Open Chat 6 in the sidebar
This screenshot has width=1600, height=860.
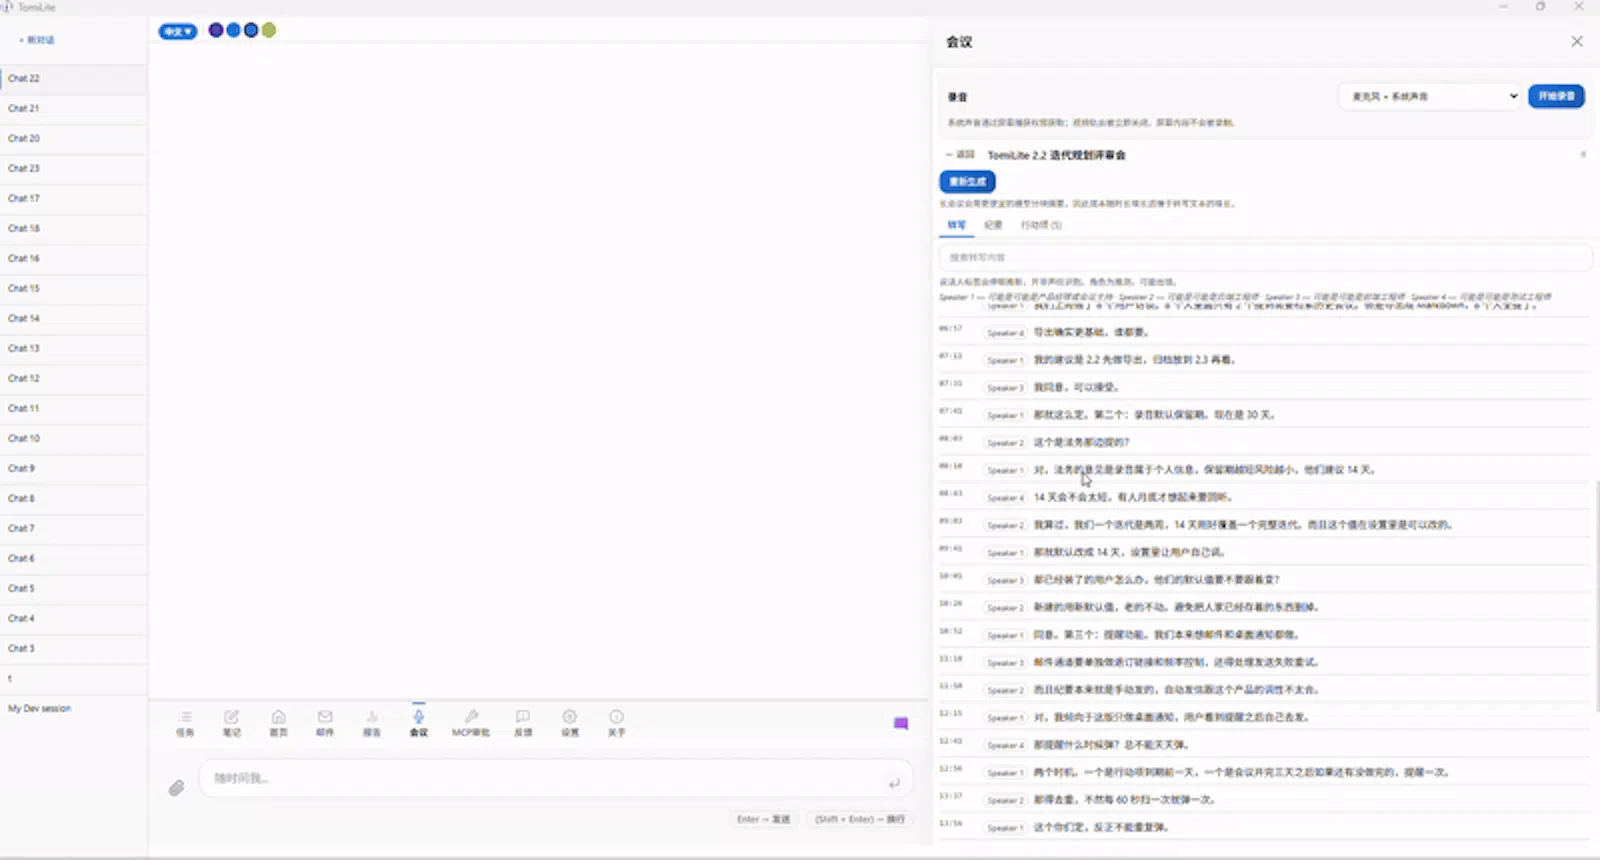(74, 558)
